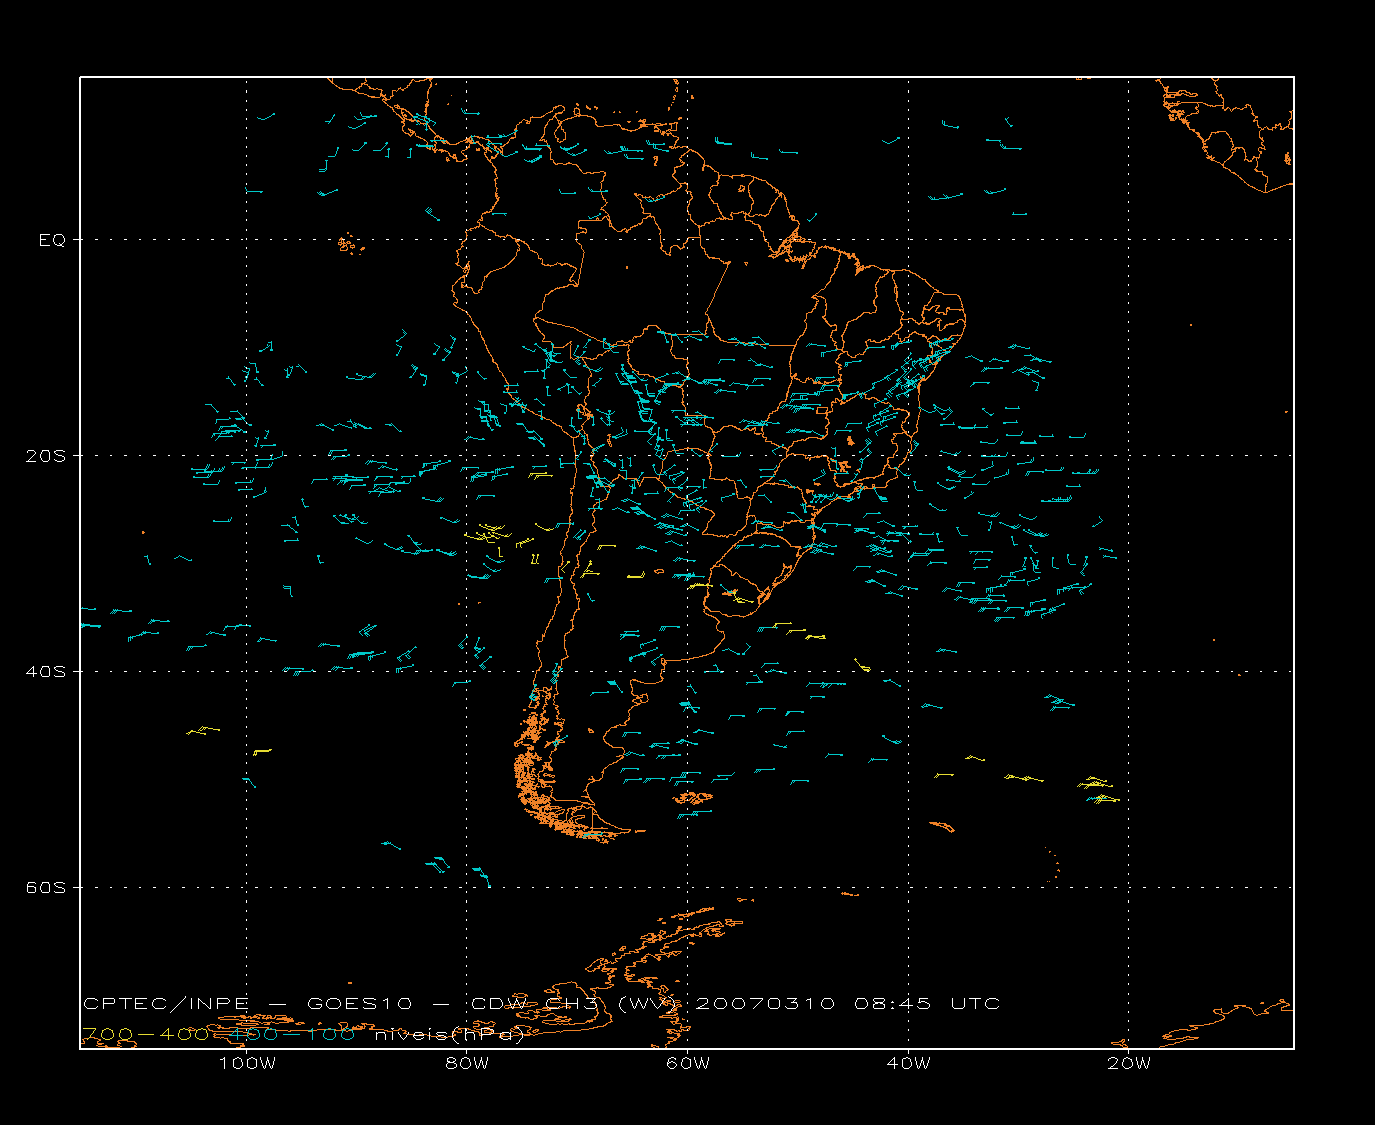Screen dimensions: 1375x1125
Task: Click the 20S latitude label
Action: (x=46, y=456)
